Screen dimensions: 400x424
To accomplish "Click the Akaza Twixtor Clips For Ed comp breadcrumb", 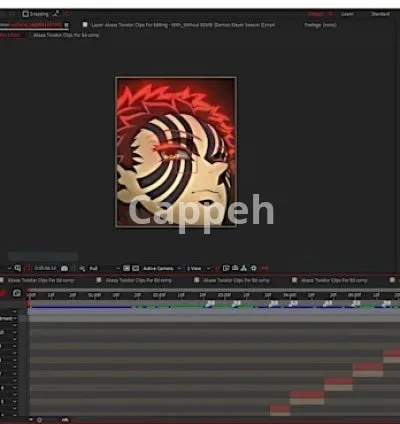I will click(x=66, y=35).
